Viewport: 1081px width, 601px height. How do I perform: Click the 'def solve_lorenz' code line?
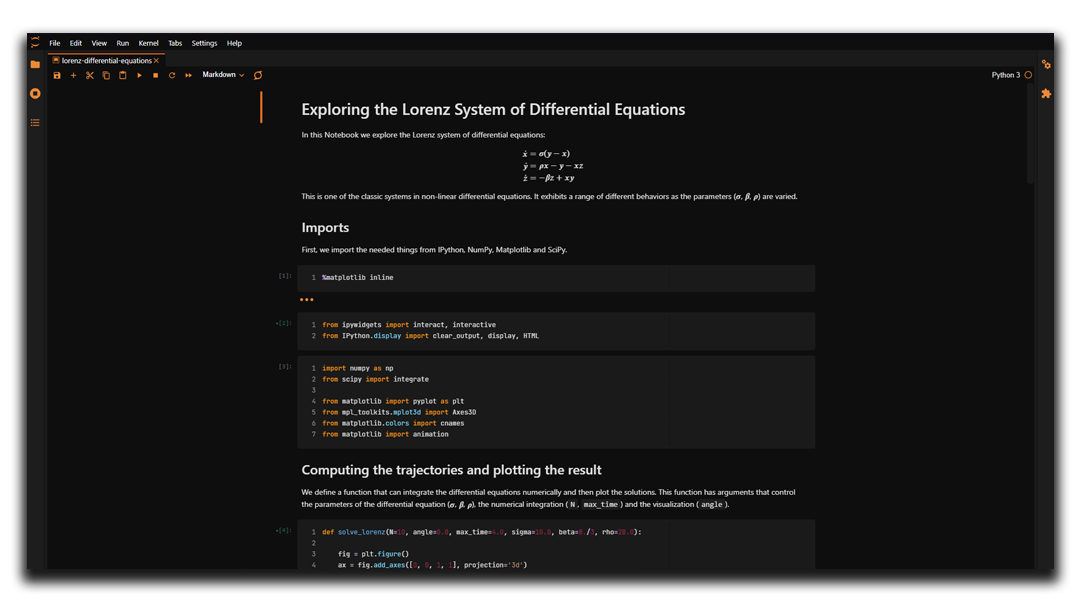coord(482,532)
